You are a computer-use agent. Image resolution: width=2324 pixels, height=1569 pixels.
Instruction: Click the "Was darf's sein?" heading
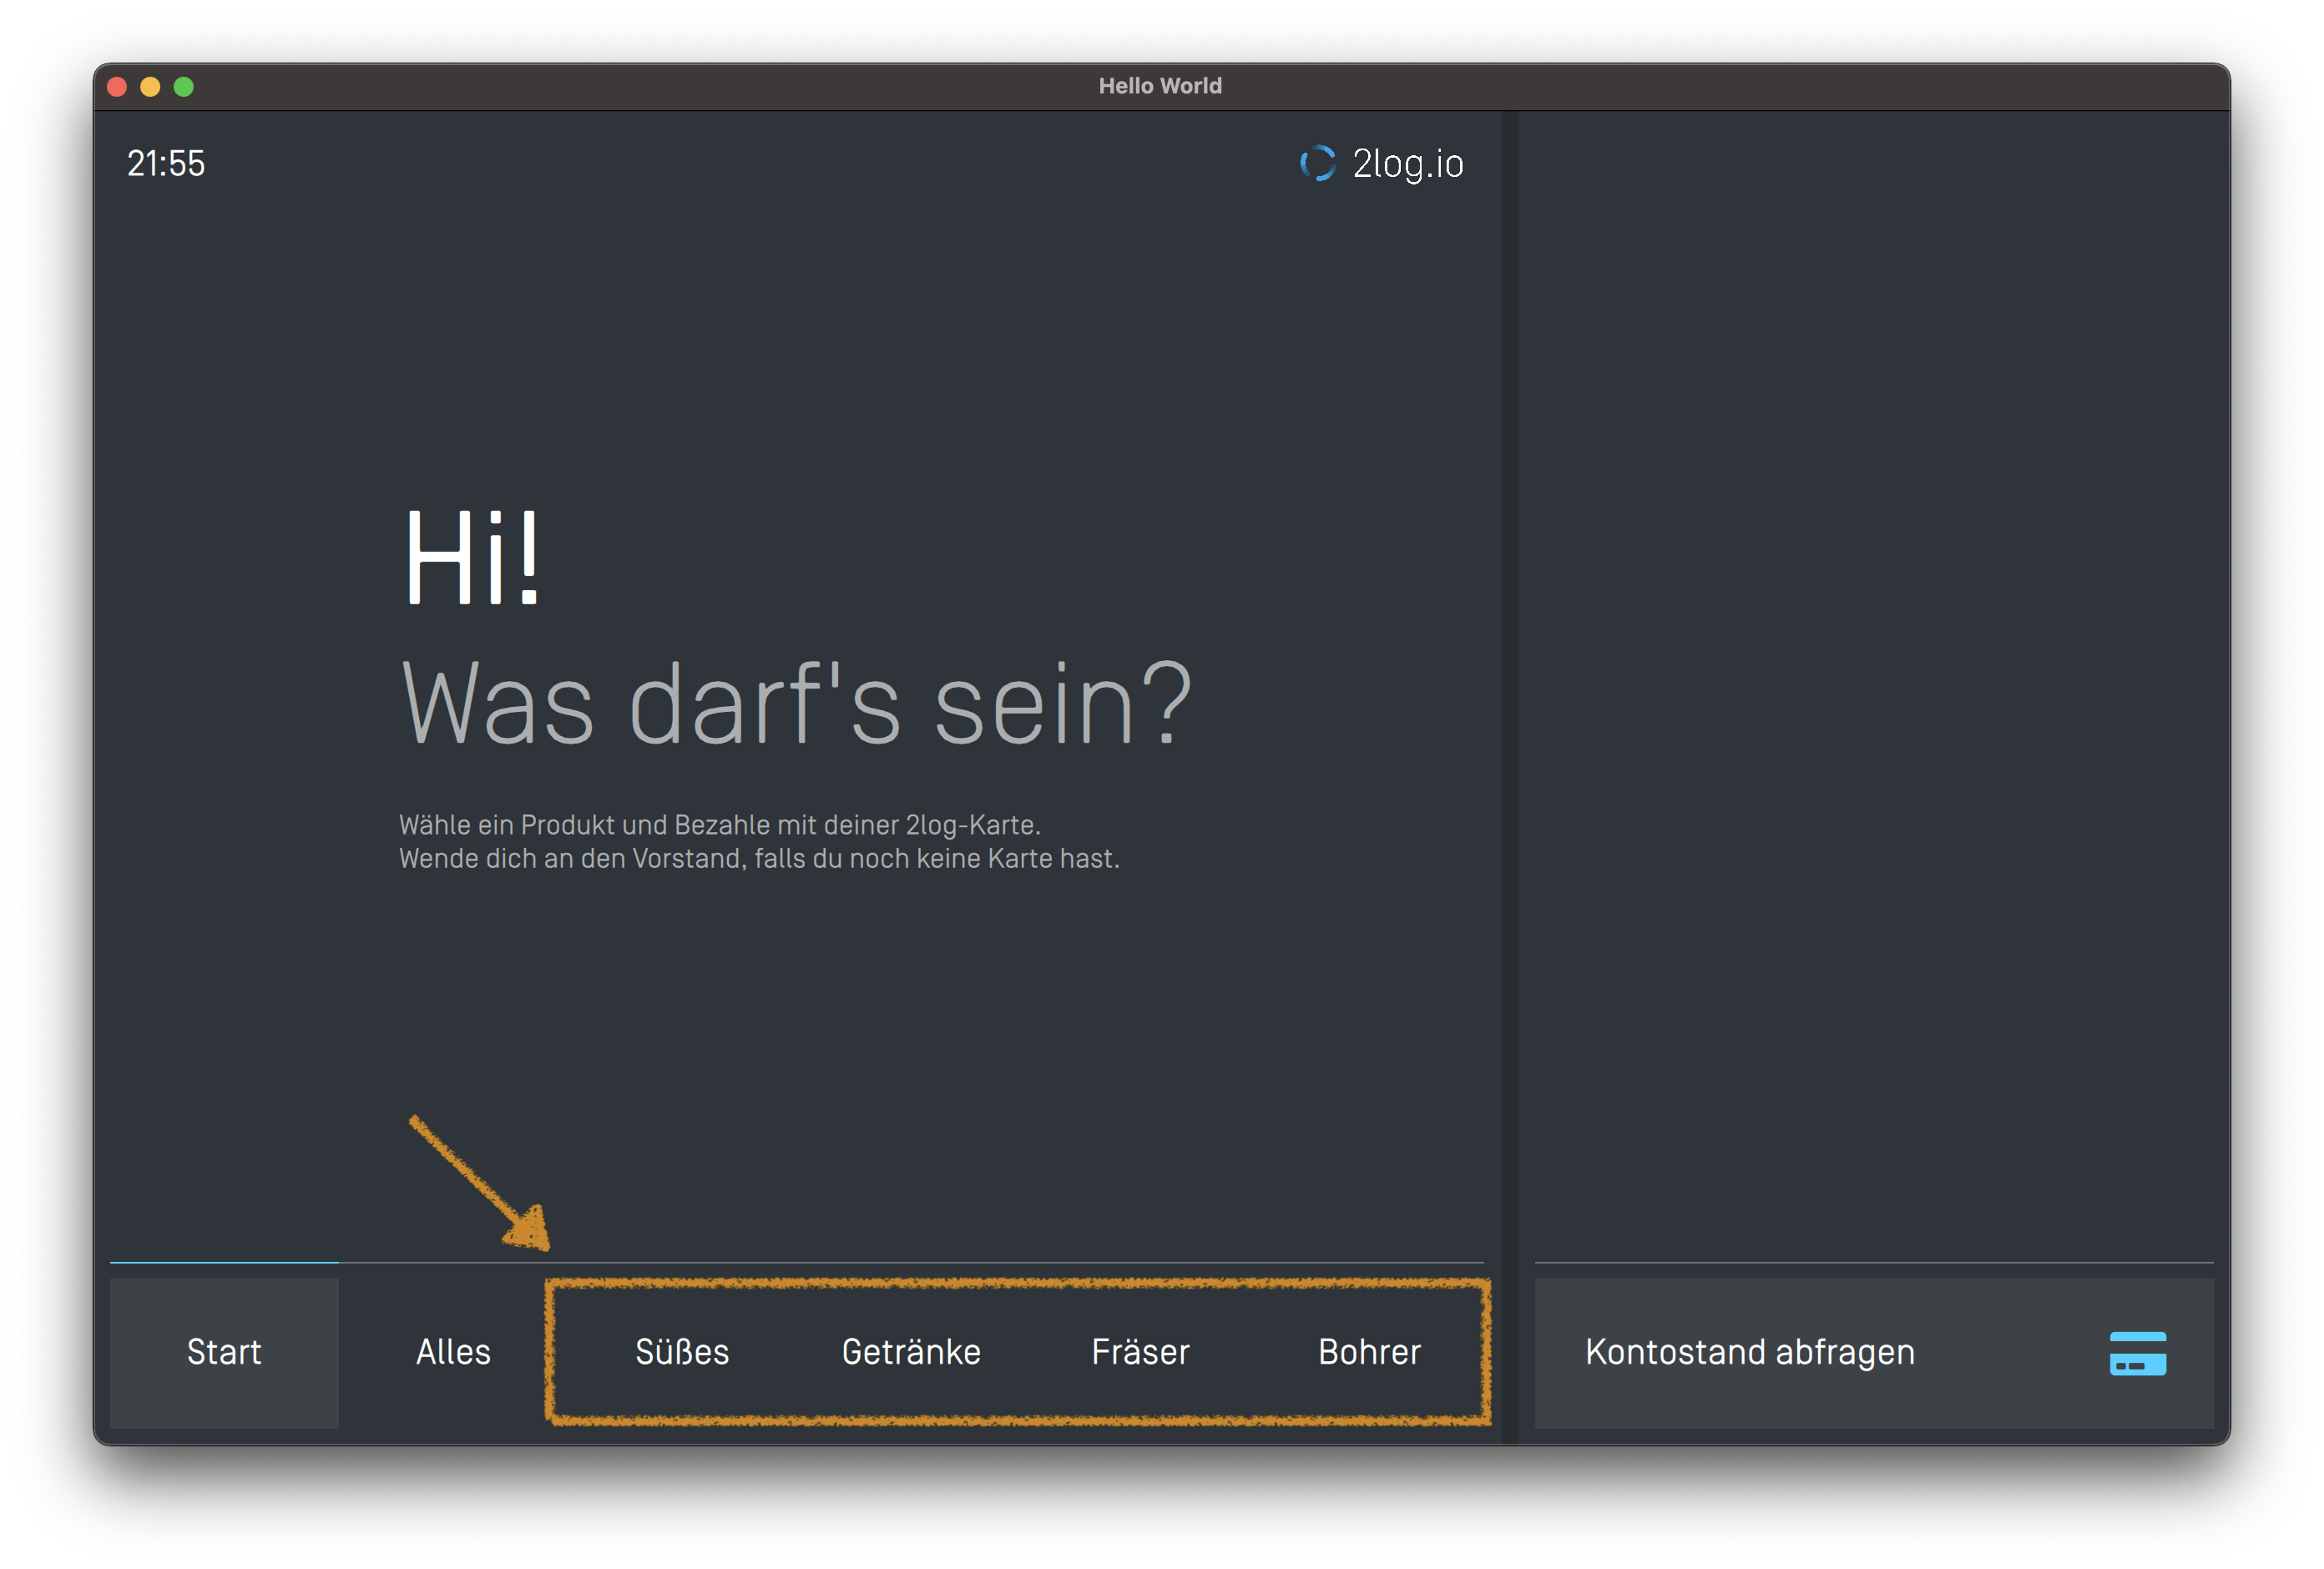click(x=796, y=704)
